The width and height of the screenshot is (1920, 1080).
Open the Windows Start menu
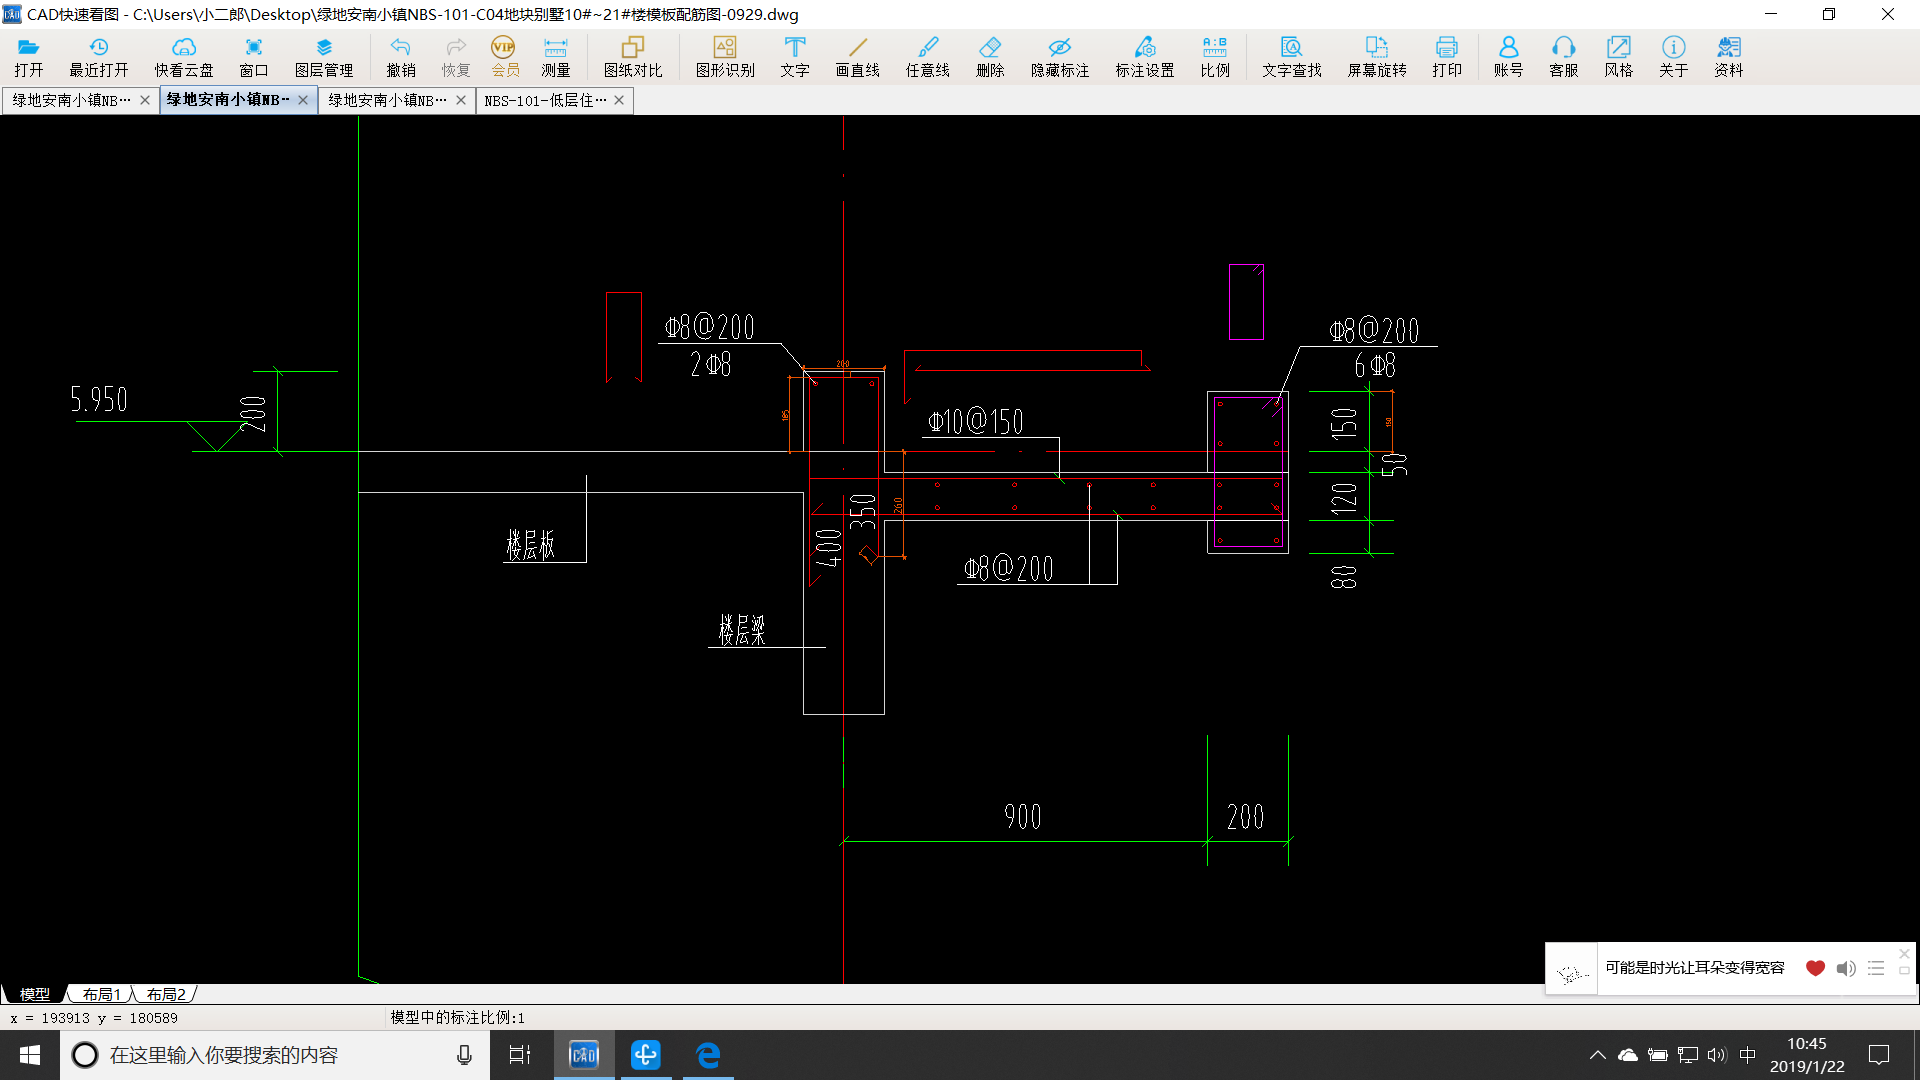30,1055
